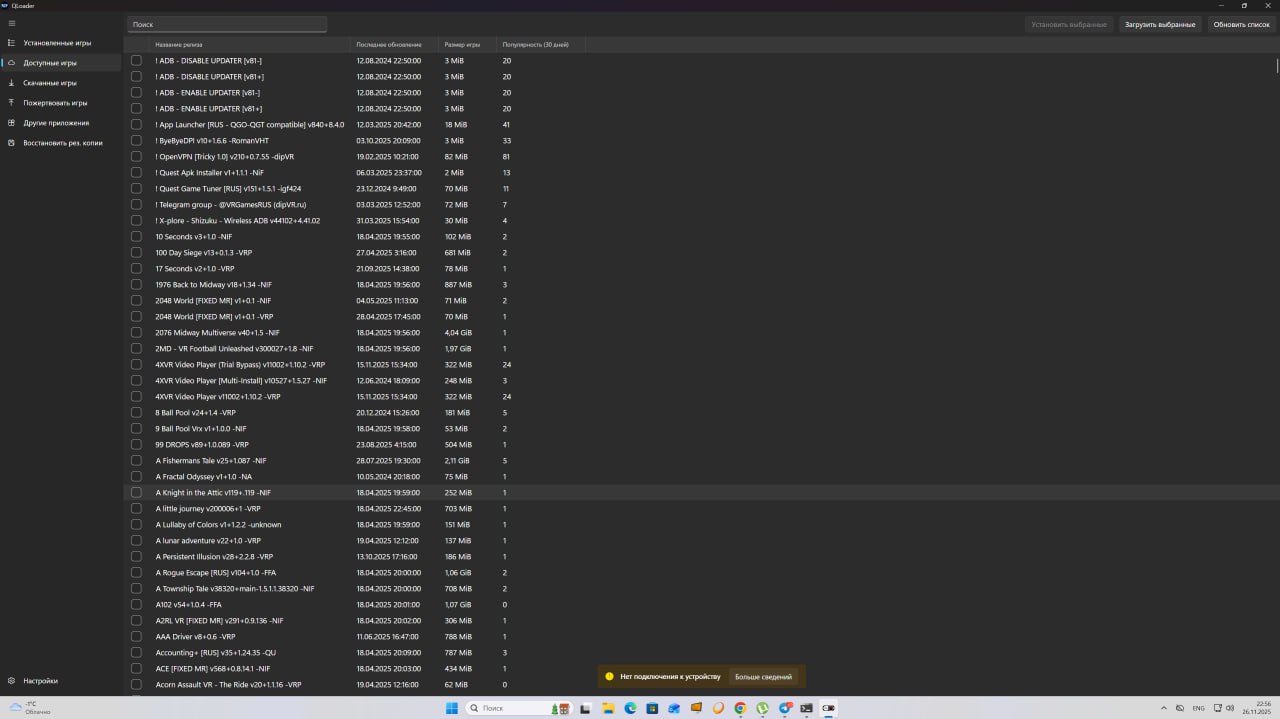
Task: Open Восстановить рез. копии
Action: click(x=63, y=143)
